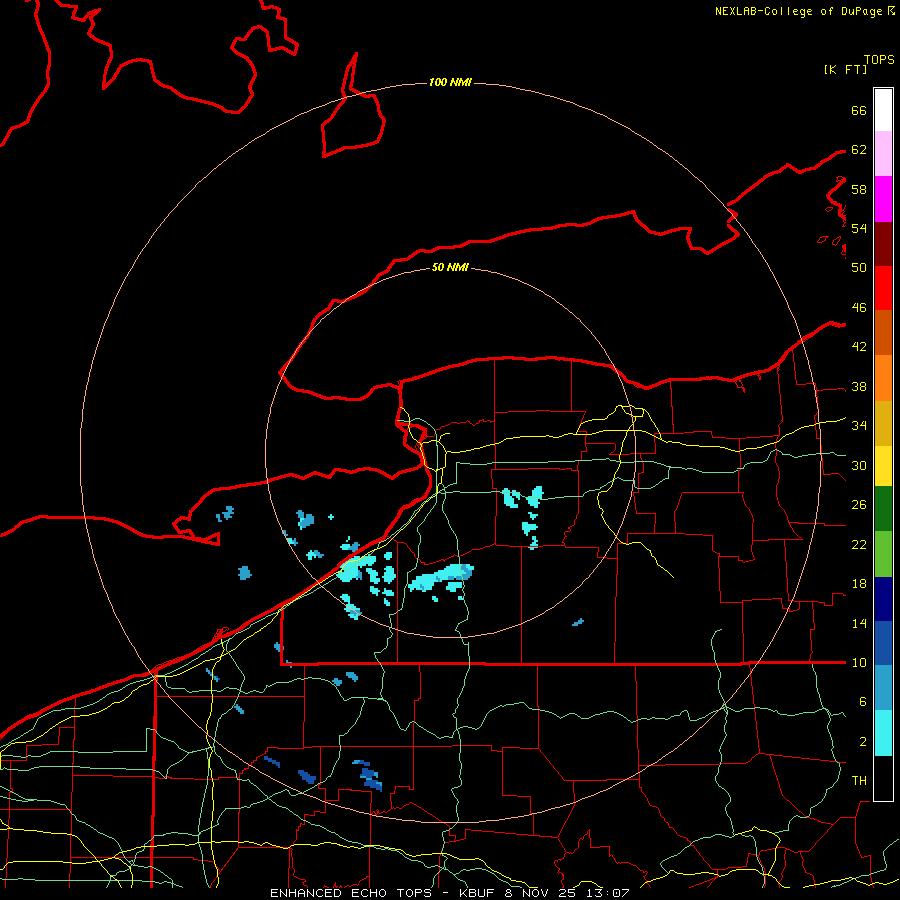
Task: Click the "50 NMI" range ring label
Action: click(450, 267)
